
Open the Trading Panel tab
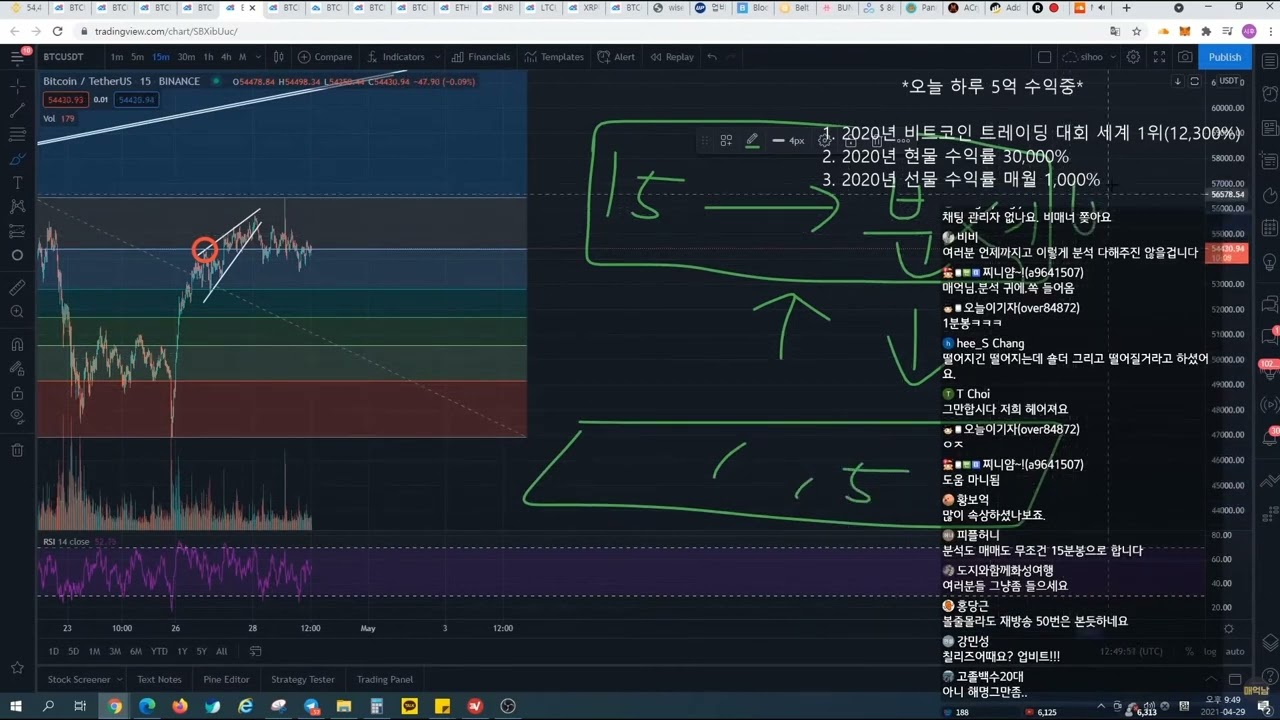385,679
